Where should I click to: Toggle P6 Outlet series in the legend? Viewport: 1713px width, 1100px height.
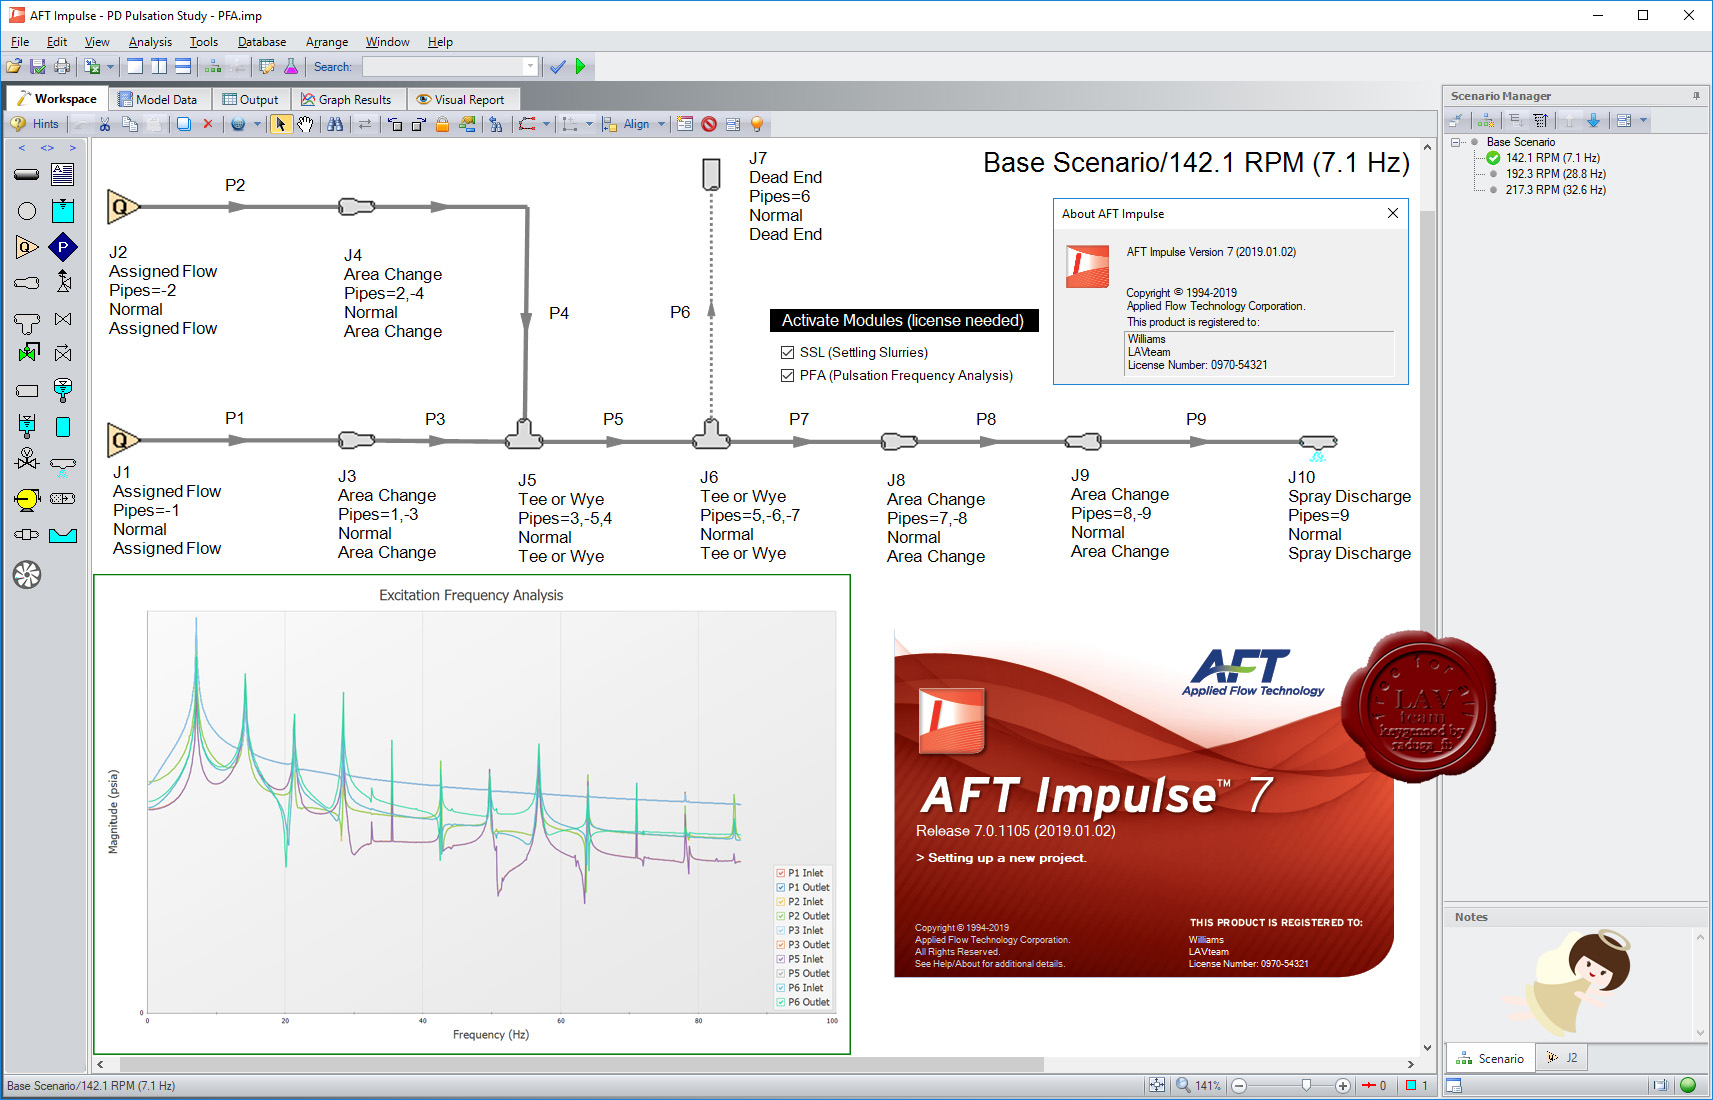click(x=781, y=1002)
